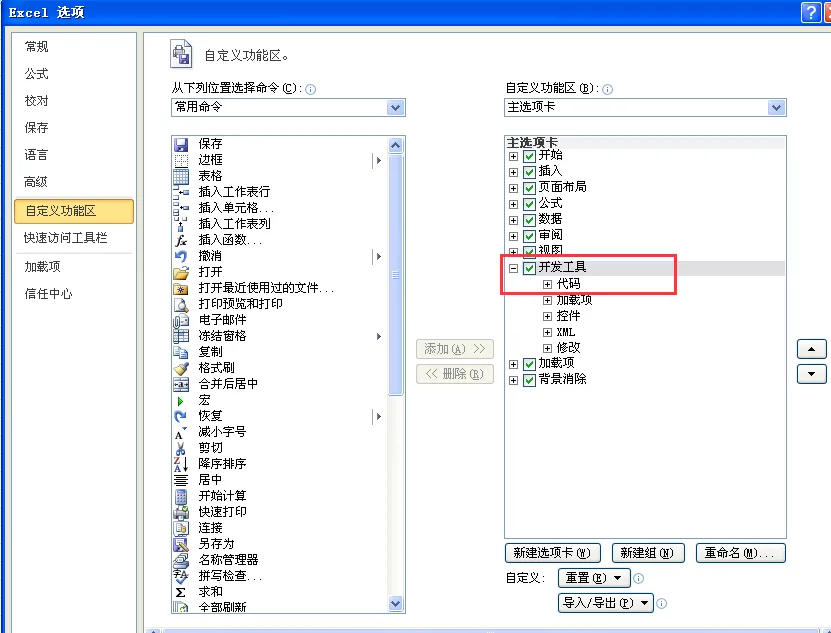Uncheck the 开始 tab checkbox
The height and width of the screenshot is (633, 831).
(x=529, y=156)
